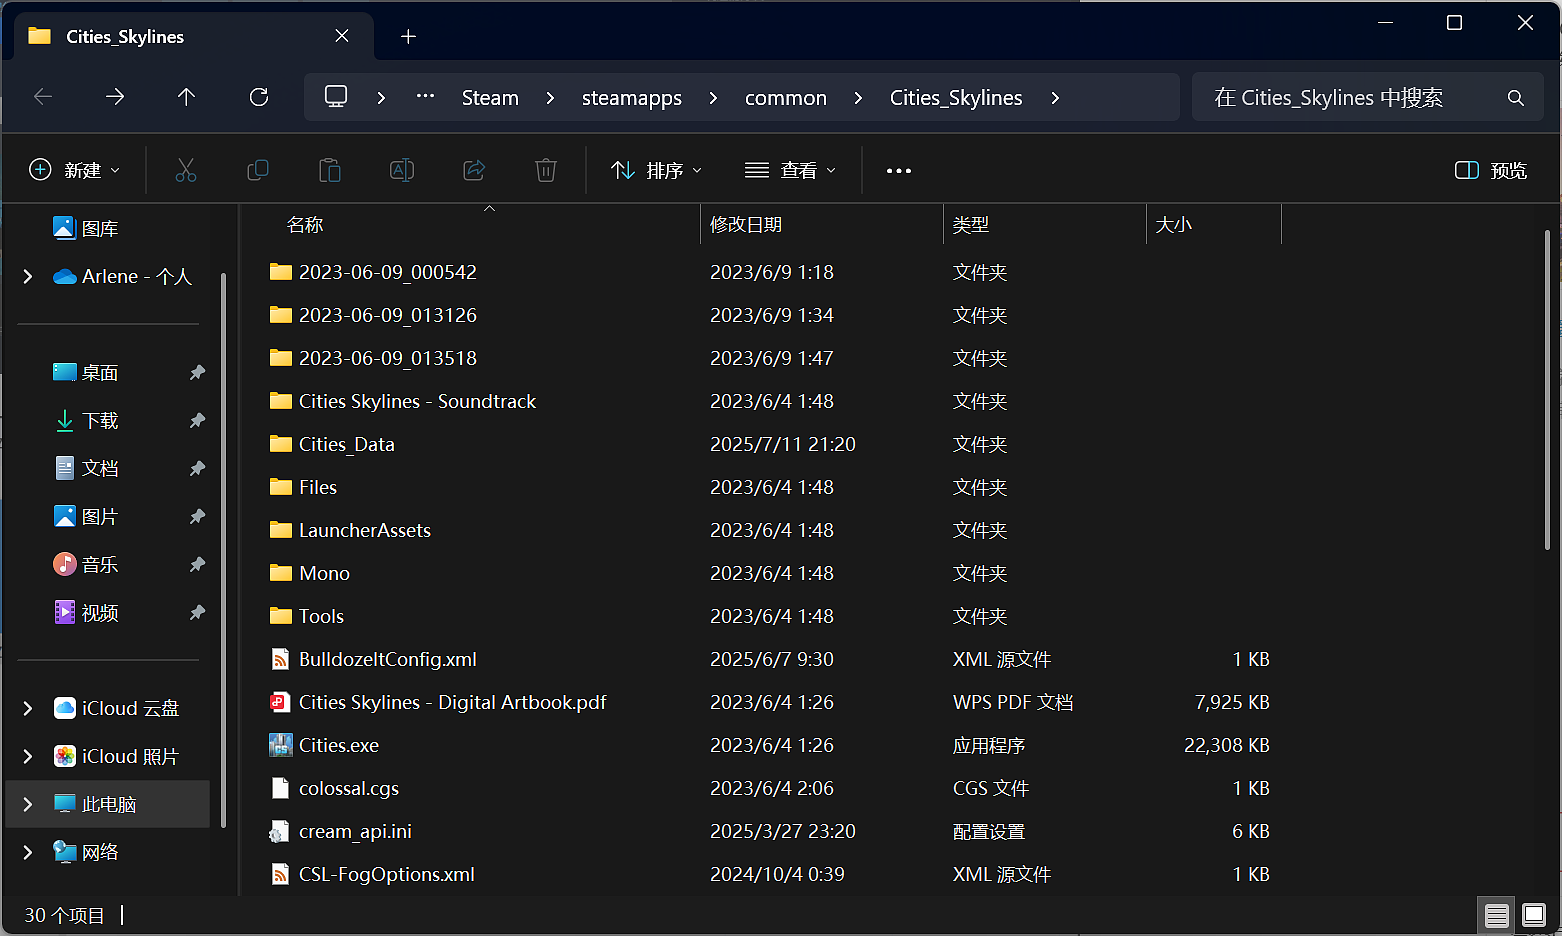Click the search magnifier icon
1562x936 pixels.
pyautogui.click(x=1516, y=98)
